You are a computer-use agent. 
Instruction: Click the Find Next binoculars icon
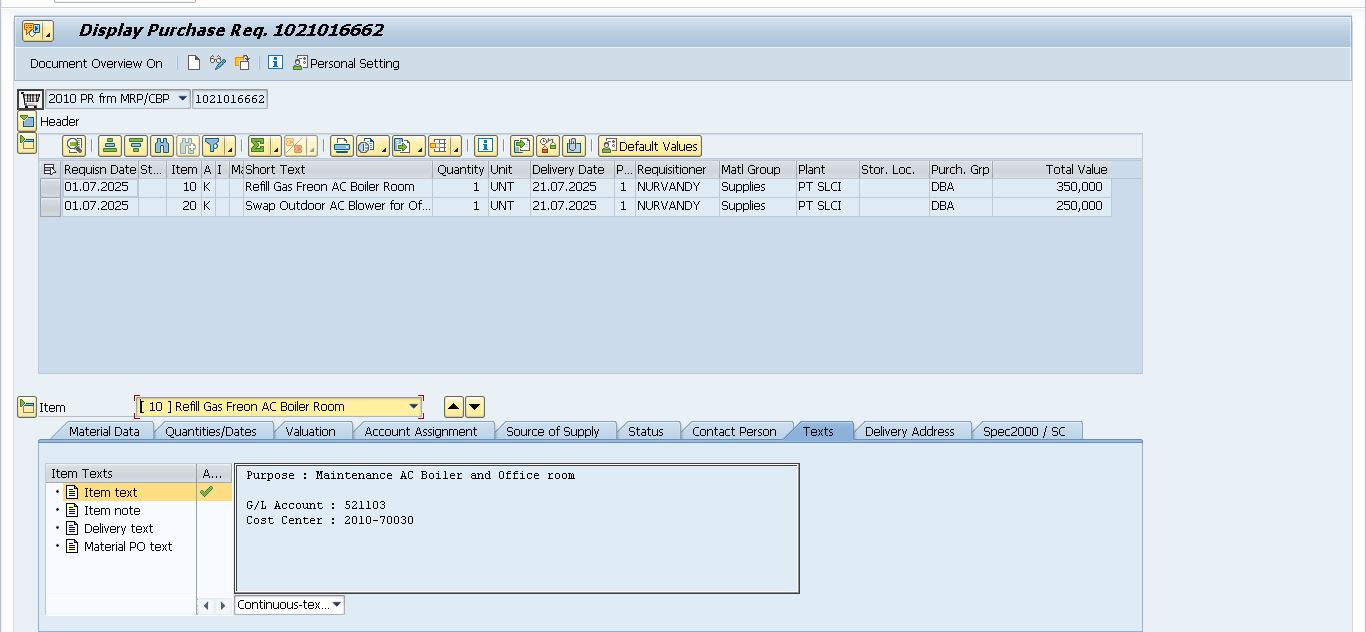click(187, 146)
